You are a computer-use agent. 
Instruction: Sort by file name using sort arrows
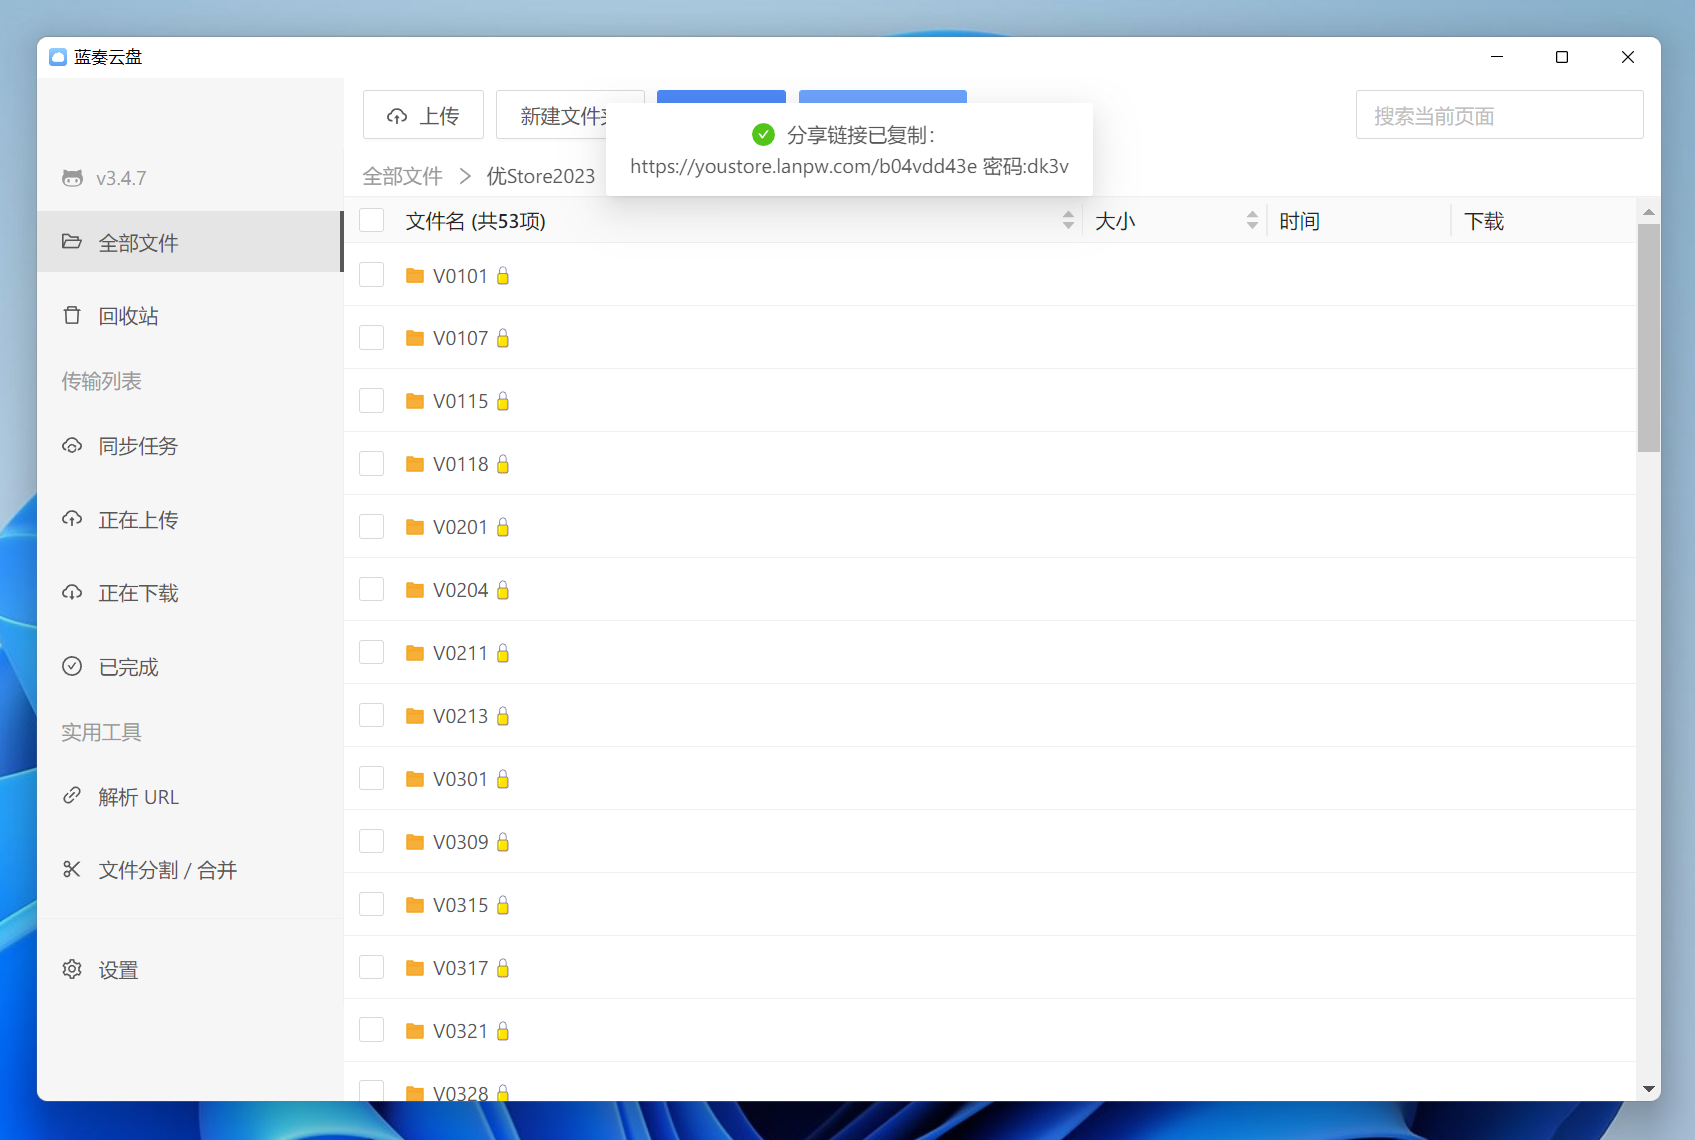tap(1068, 220)
